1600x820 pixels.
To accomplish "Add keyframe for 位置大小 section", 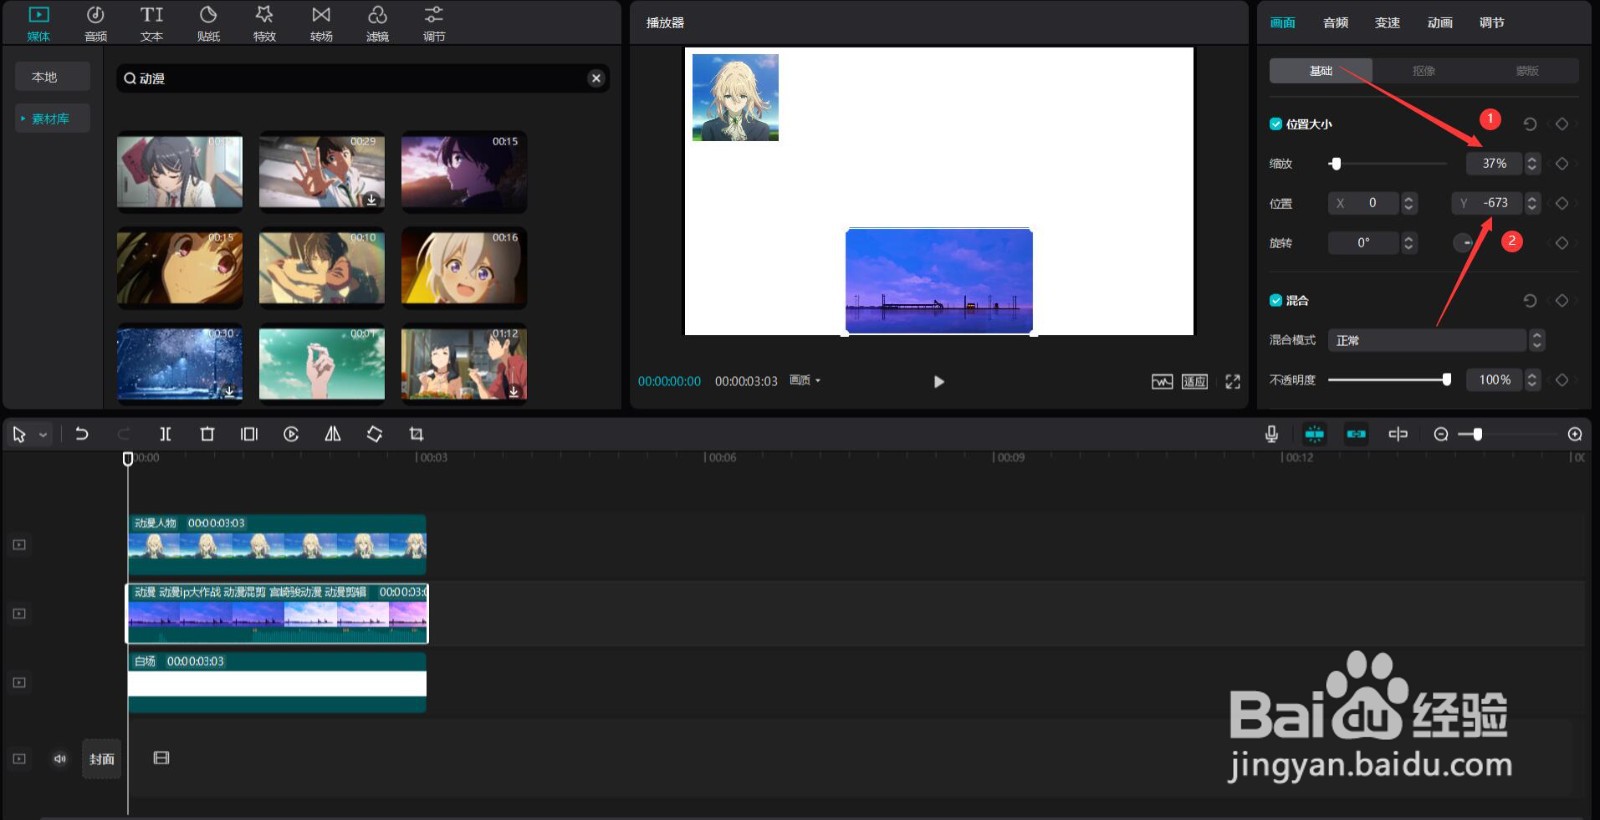I will [x=1562, y=124].
